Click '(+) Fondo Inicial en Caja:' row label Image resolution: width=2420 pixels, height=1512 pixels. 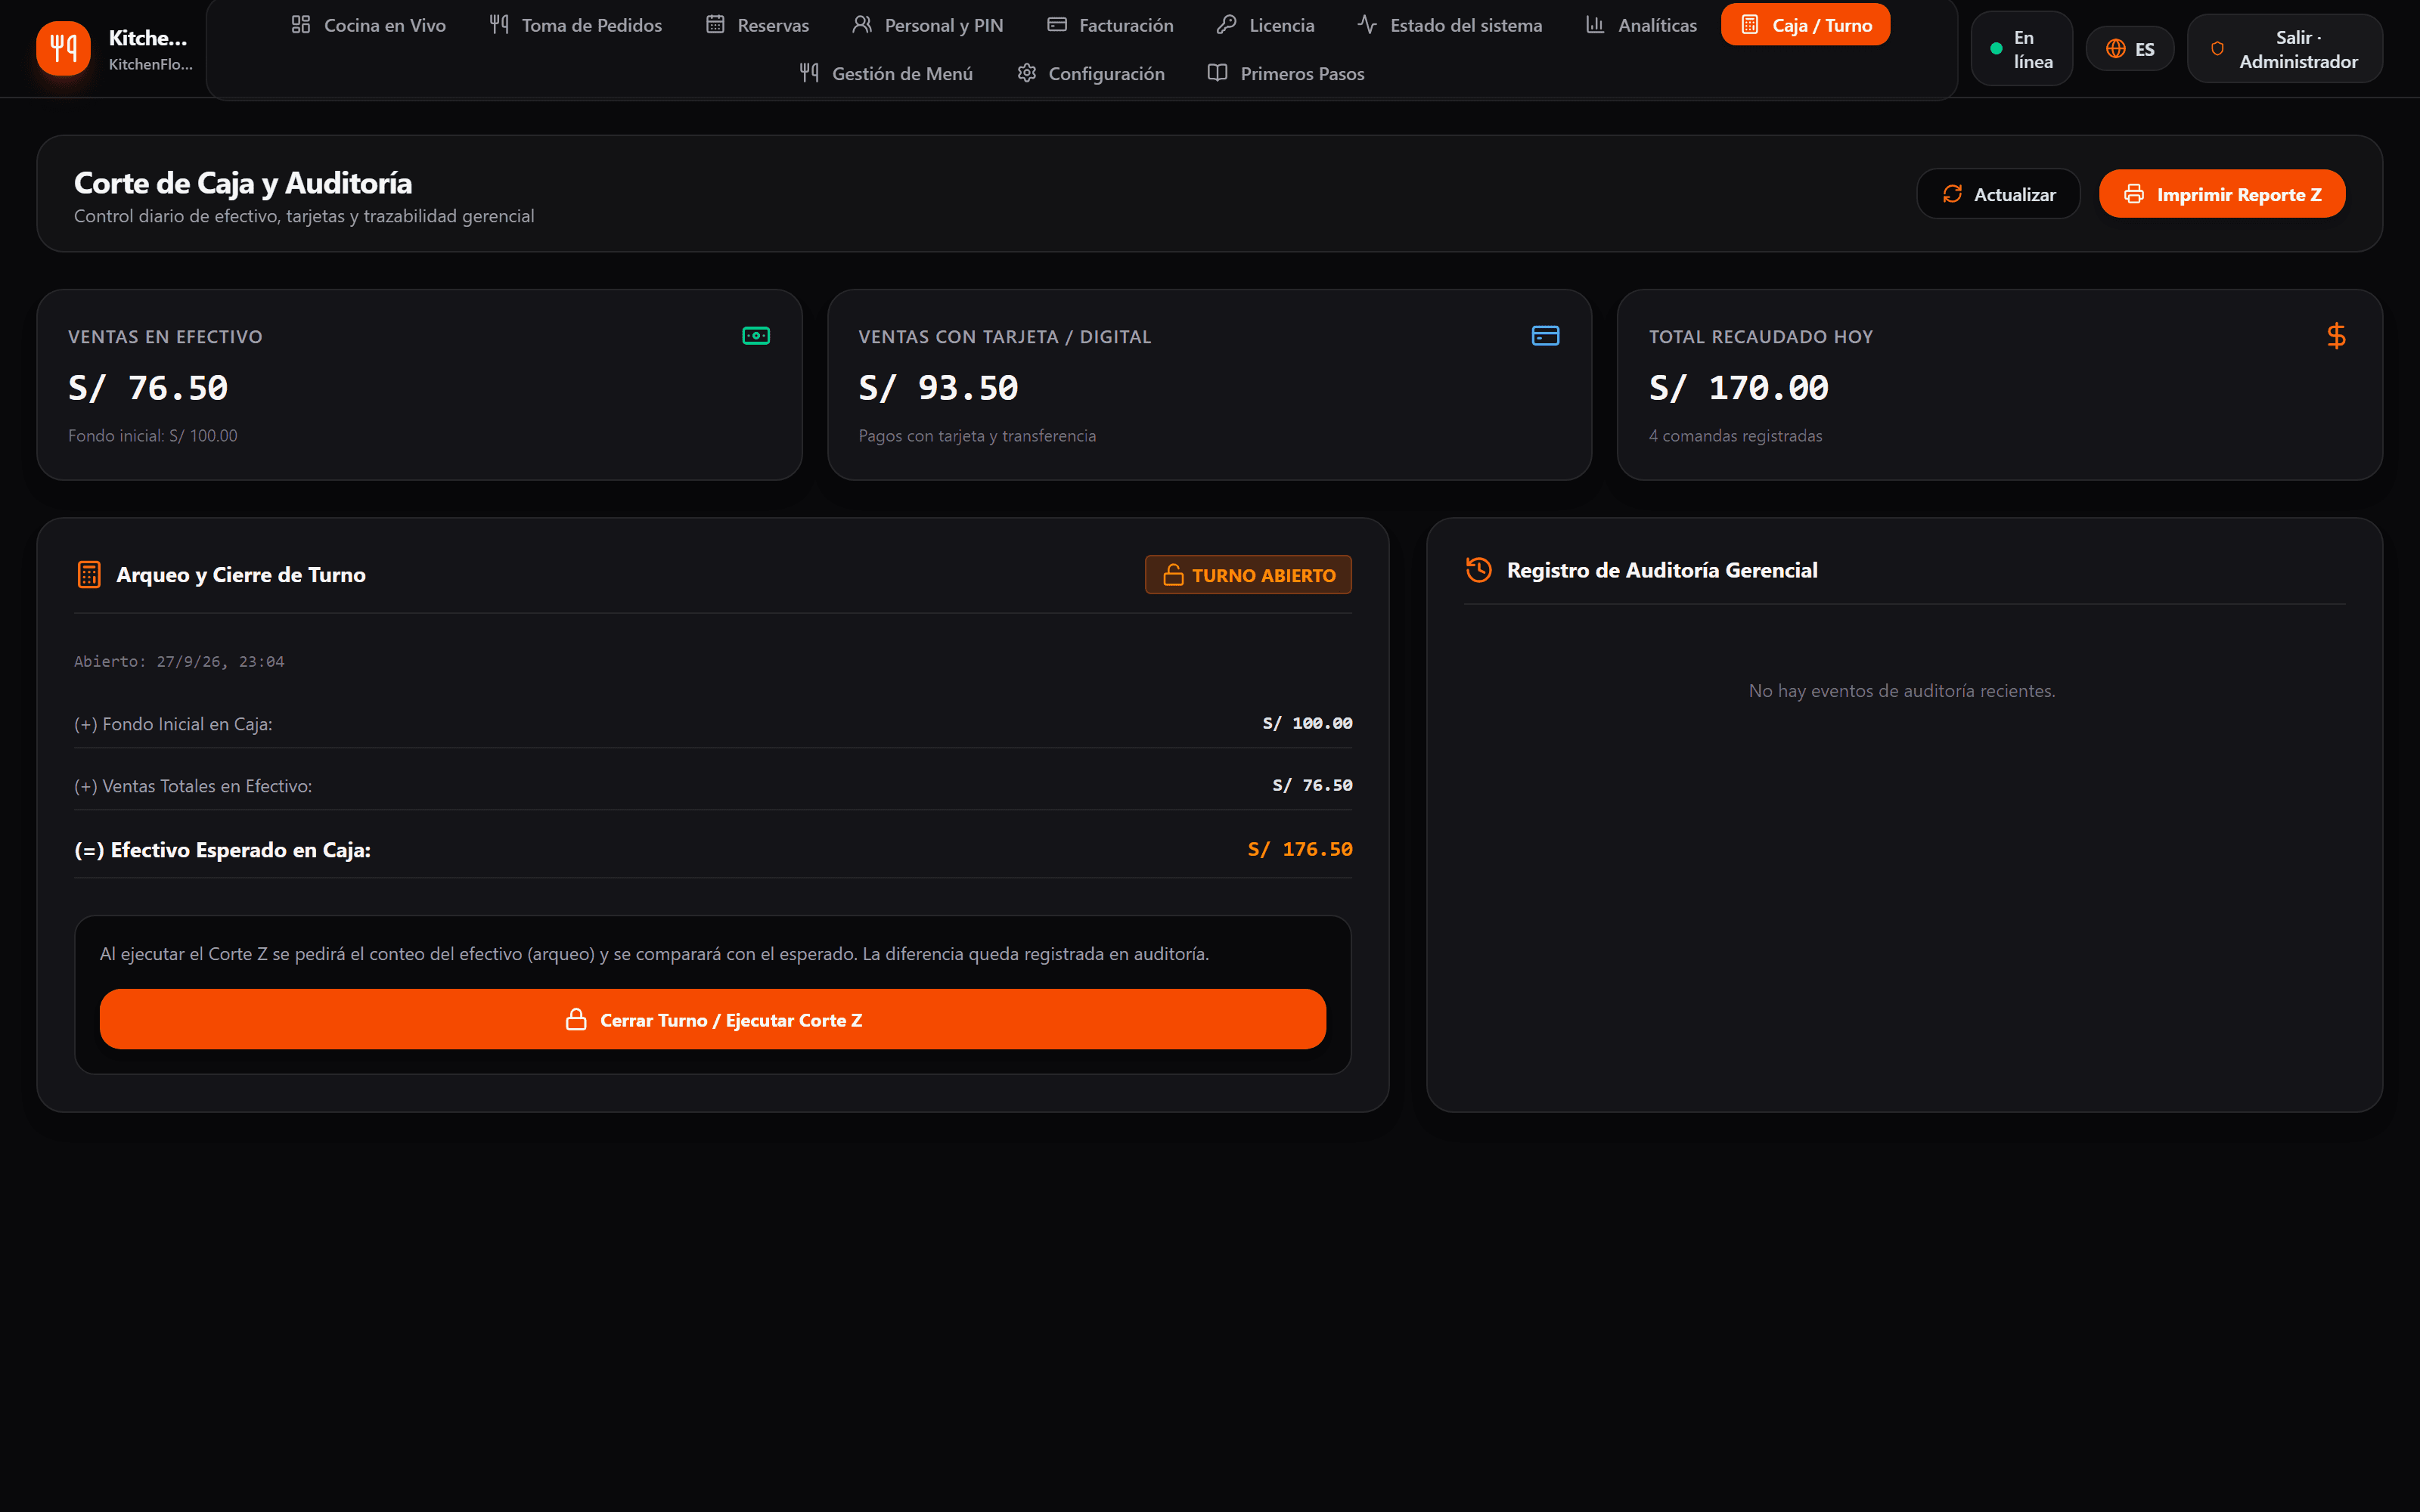point(173,724)
